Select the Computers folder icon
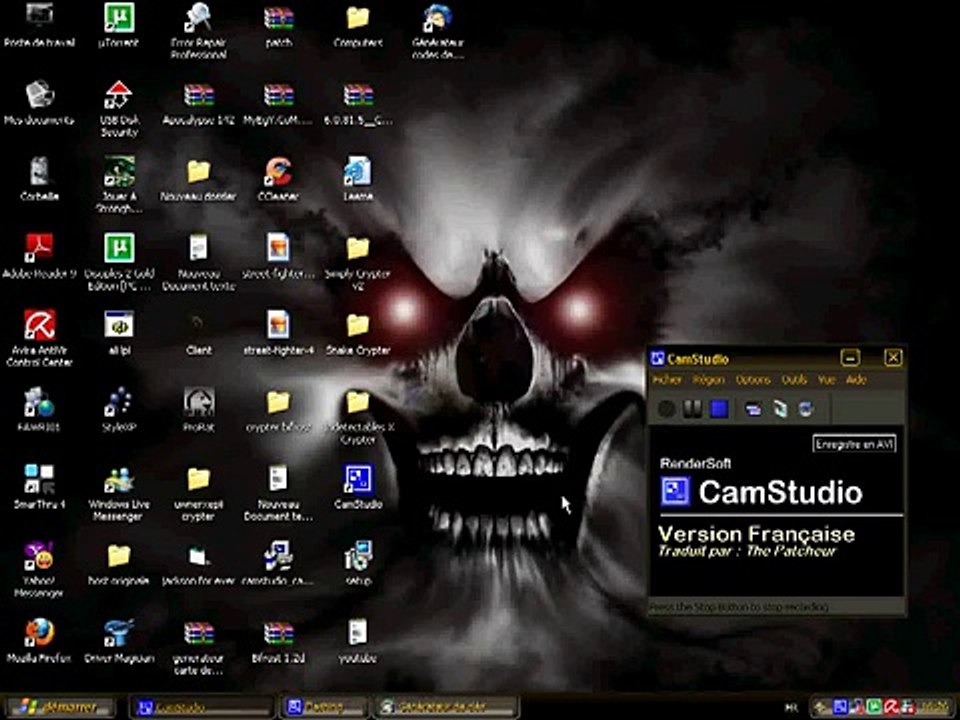This screenshot has height=720, width=960. 358,24
